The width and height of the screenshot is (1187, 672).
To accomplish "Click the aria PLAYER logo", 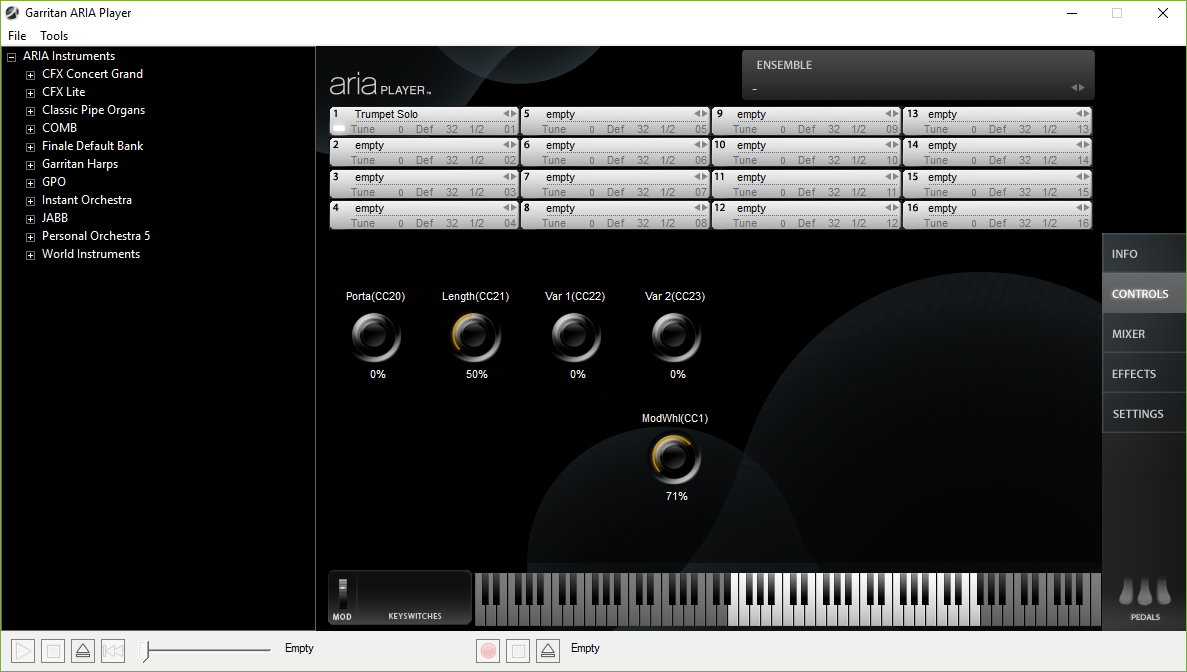I will point(380,85).
